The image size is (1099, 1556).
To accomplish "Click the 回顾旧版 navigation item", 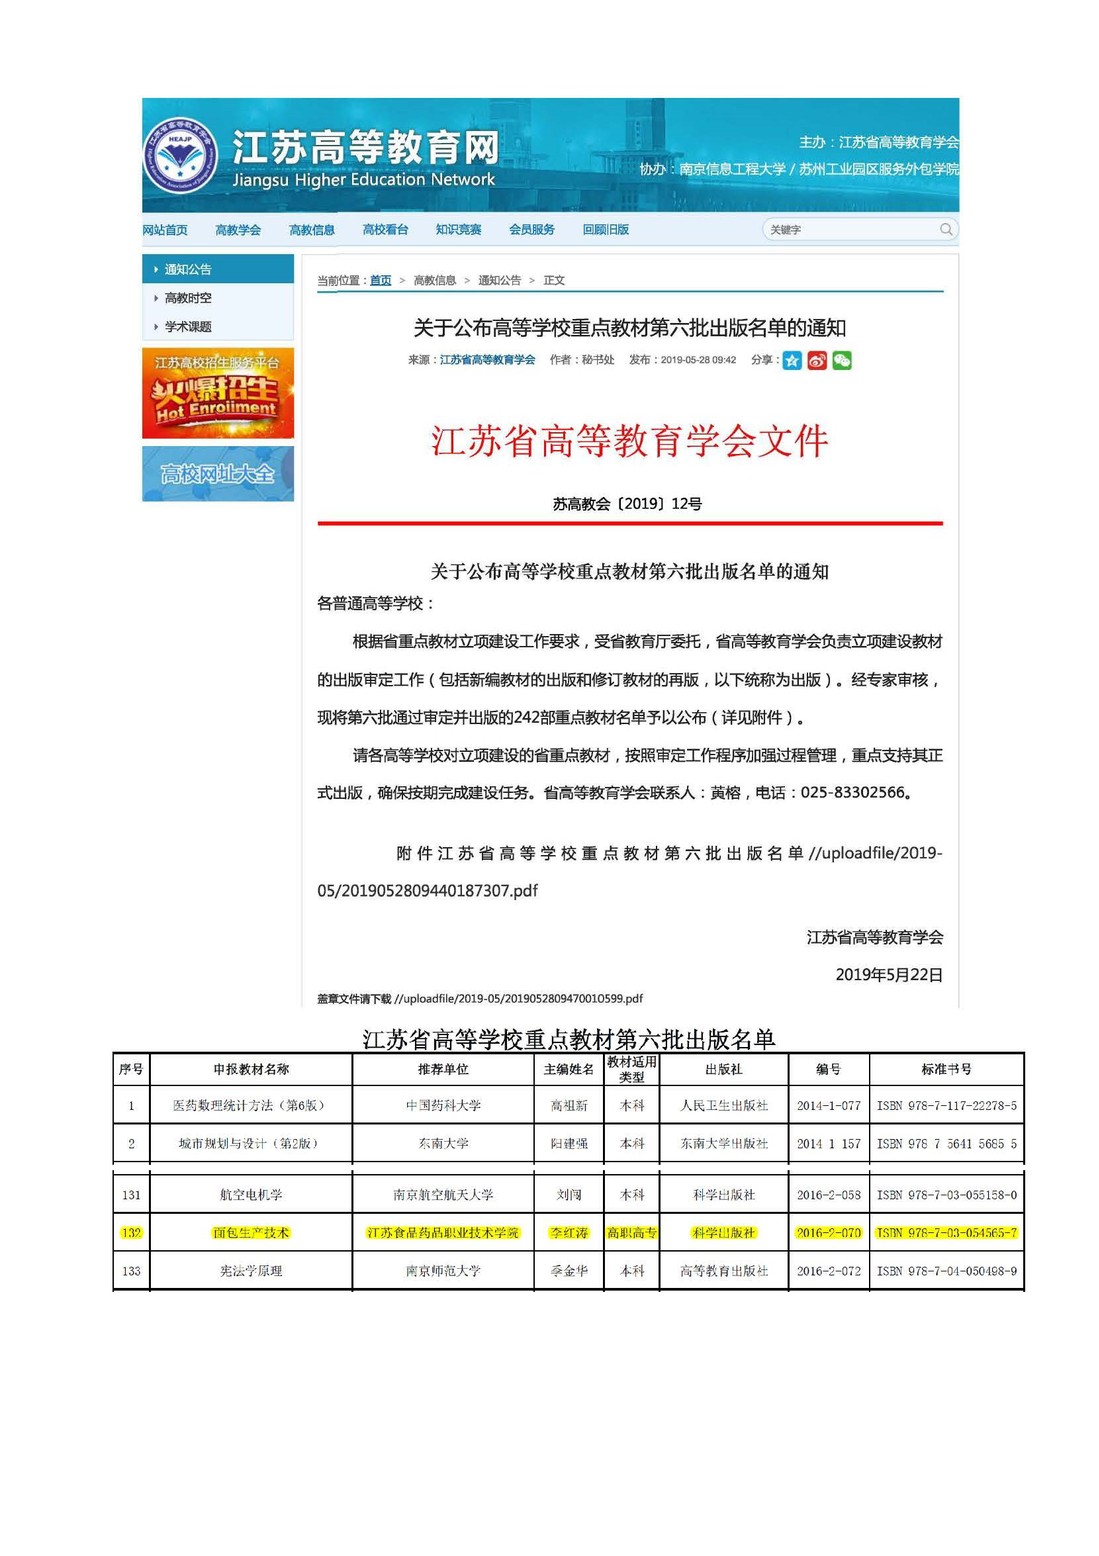I will [x=606, y=230].
